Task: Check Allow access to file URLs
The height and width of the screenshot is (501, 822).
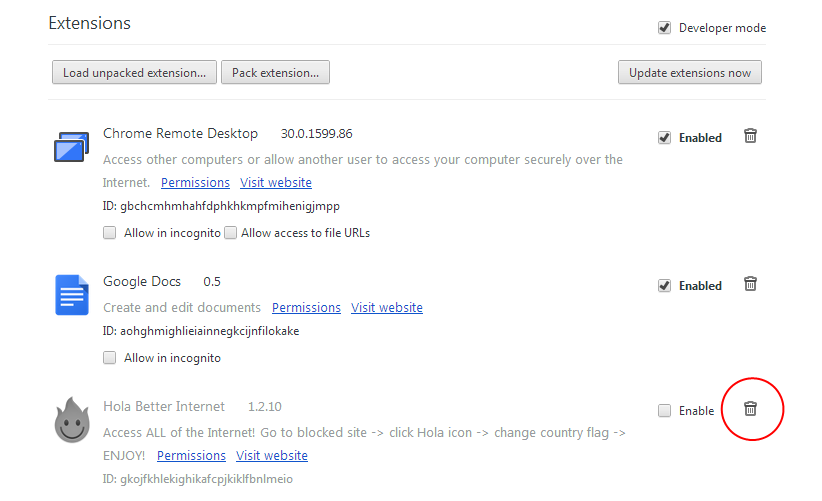Action: click(231, 233)
